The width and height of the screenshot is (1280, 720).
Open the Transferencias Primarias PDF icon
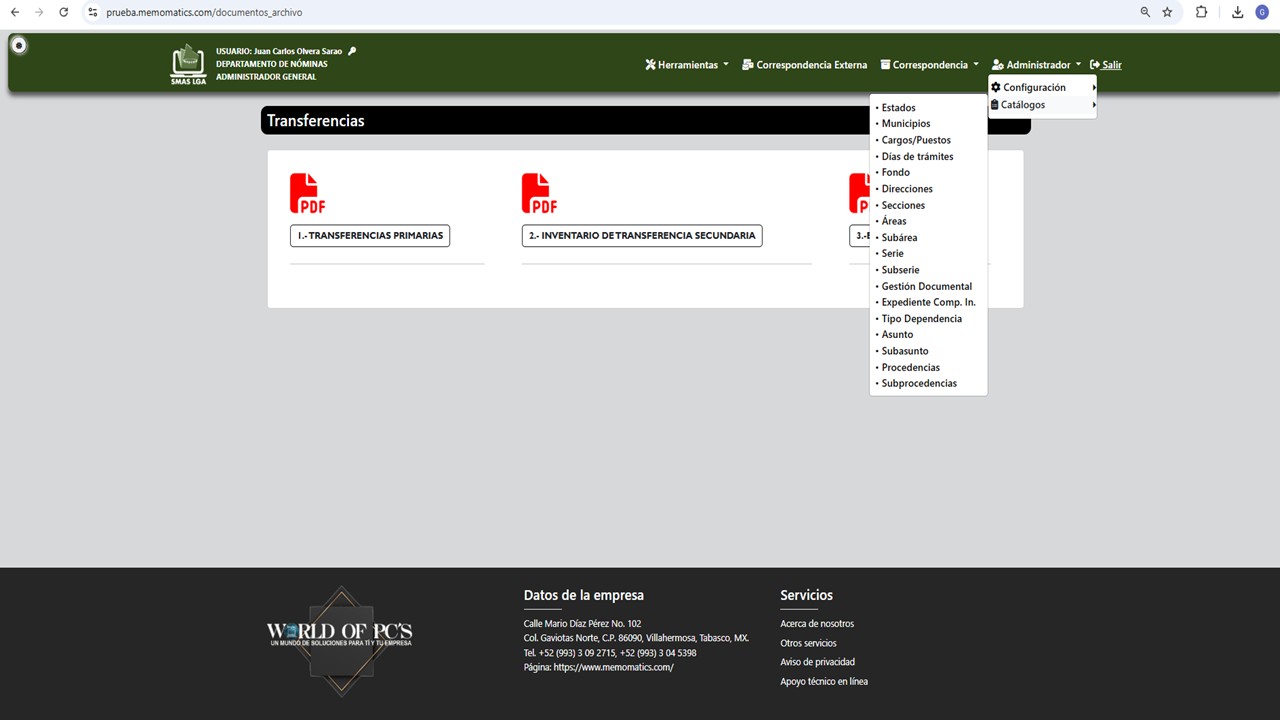(x=307, y=193)
